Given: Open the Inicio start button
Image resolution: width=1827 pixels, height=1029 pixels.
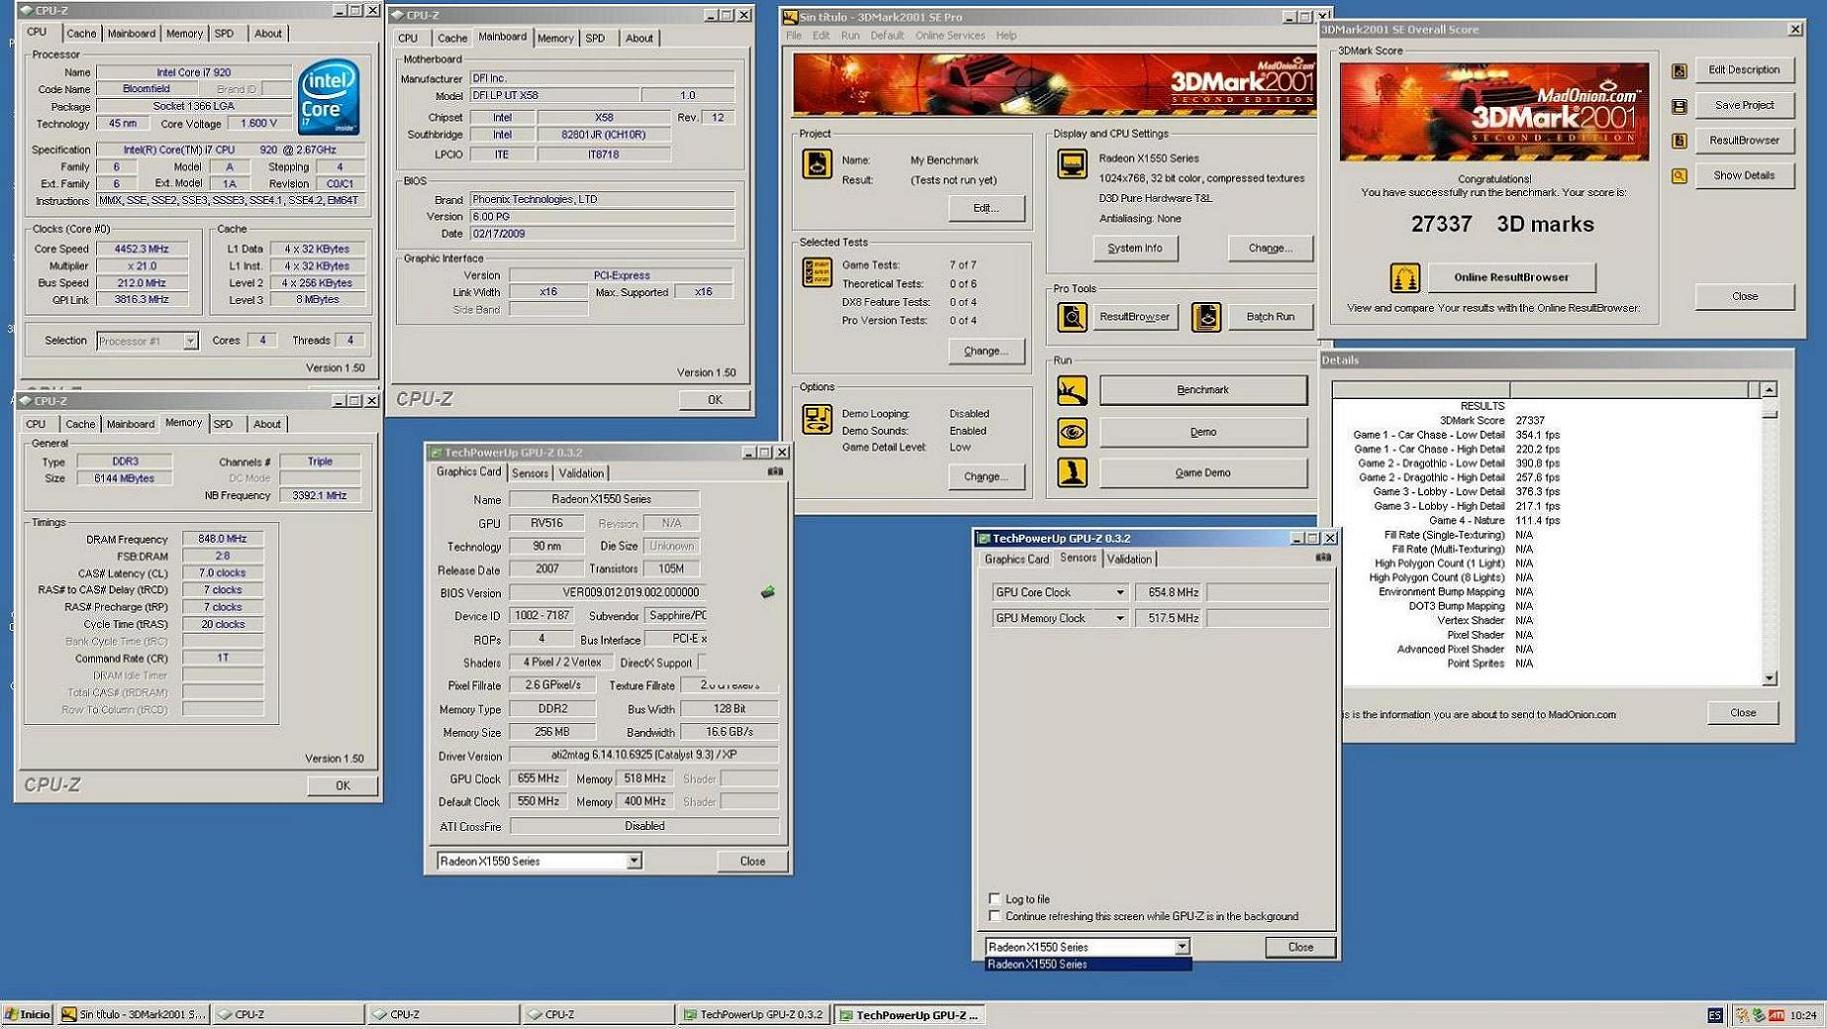Looking at the screenshot, I should 28,1014.
